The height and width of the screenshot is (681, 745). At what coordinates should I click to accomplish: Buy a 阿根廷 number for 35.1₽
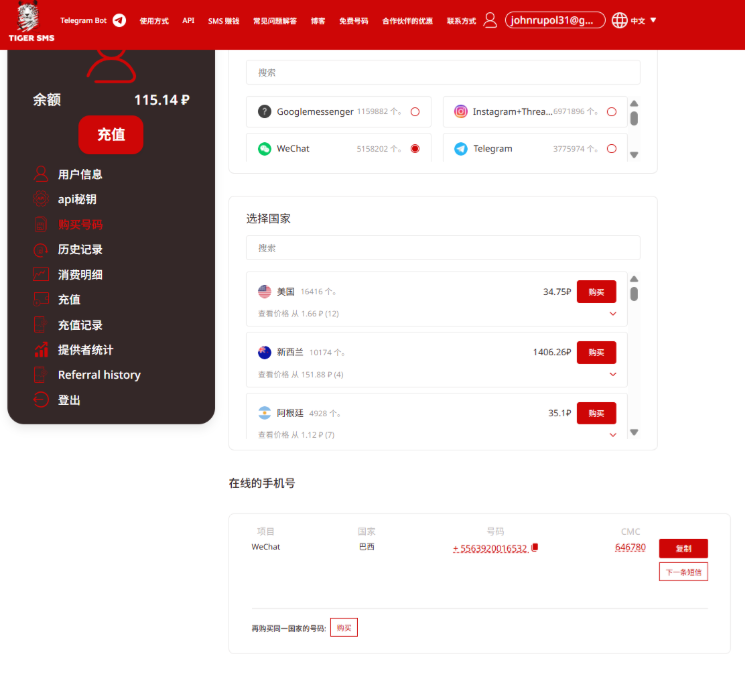pyautogui.click(x=596, y=413)
